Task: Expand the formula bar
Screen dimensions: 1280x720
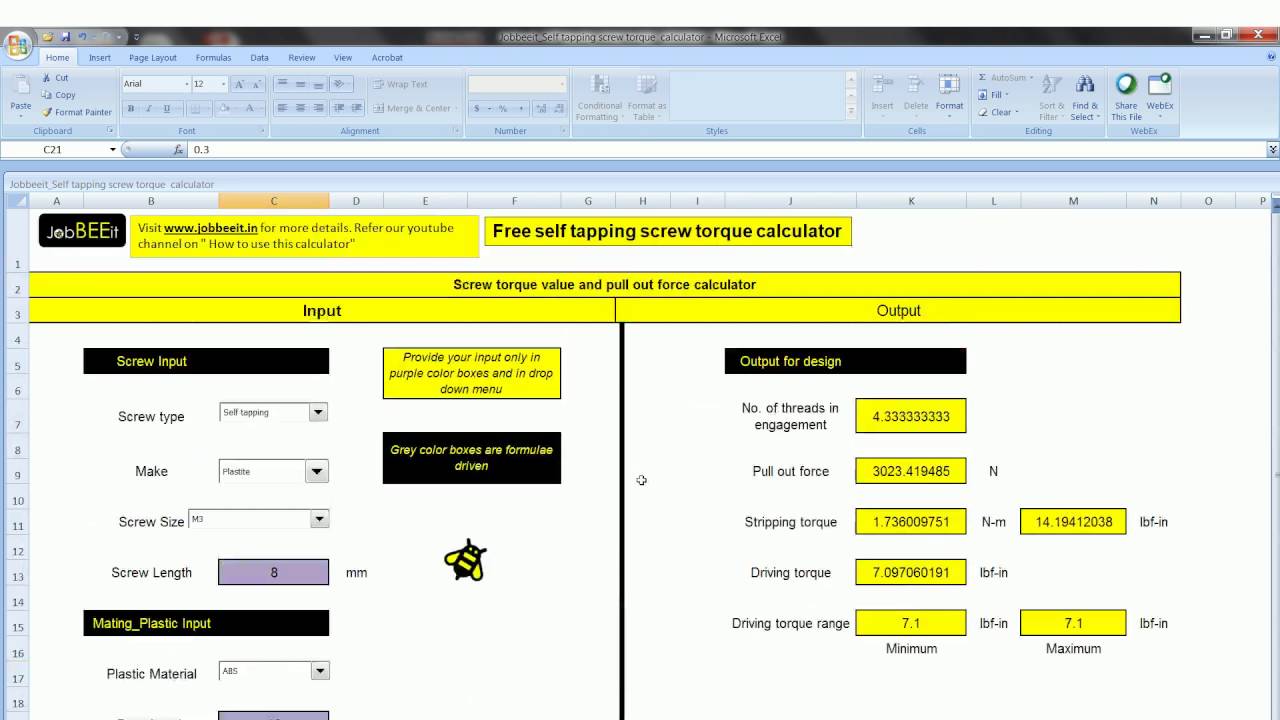Action: point(1272,149)
